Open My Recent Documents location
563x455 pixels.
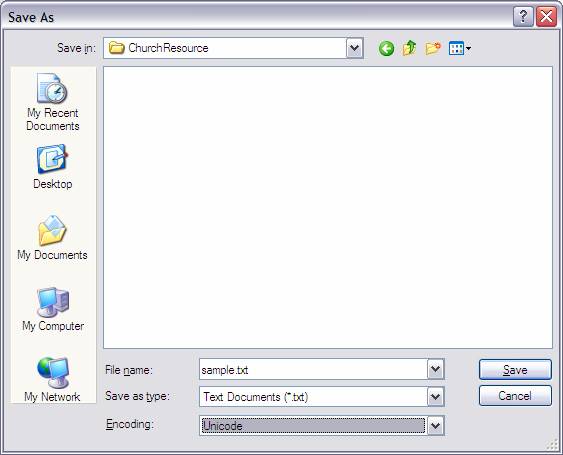point(53,102)
